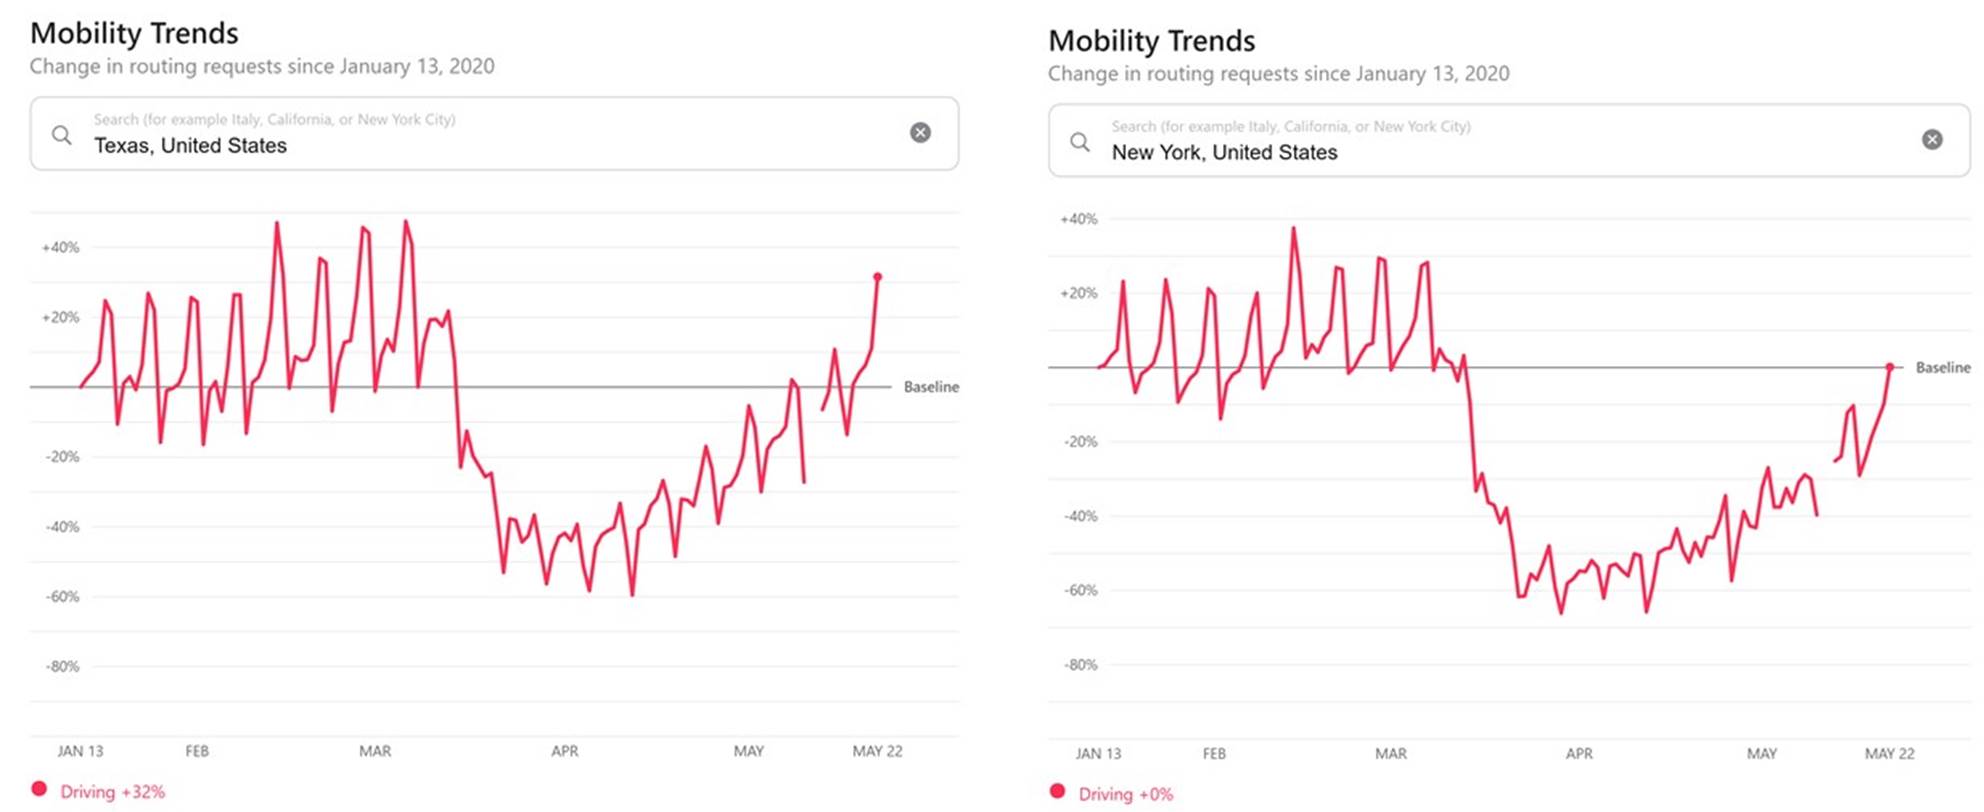Click the red Driving +0% legend dot
1984x812 pixels.
pyautogui.click(x=1057, y=791)
